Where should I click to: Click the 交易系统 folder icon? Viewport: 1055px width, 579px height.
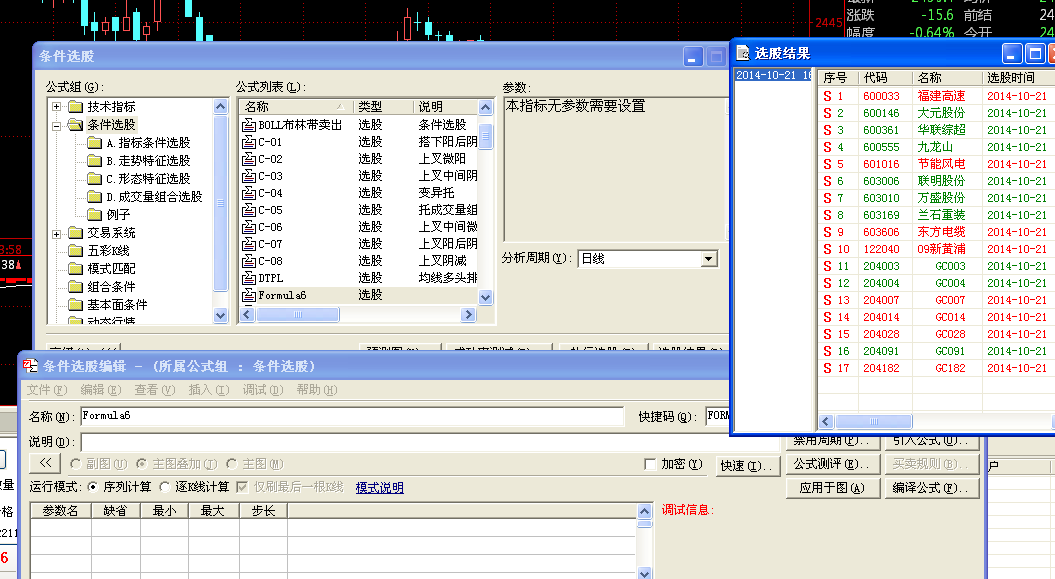click(x=75, y=233)
